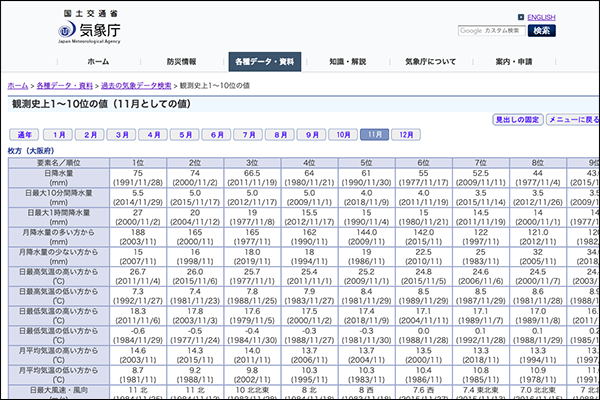Image resolution: width=600 pixels, height=400 pixels.
Task: Choose the 10月 month button
Action: point(342,134)
